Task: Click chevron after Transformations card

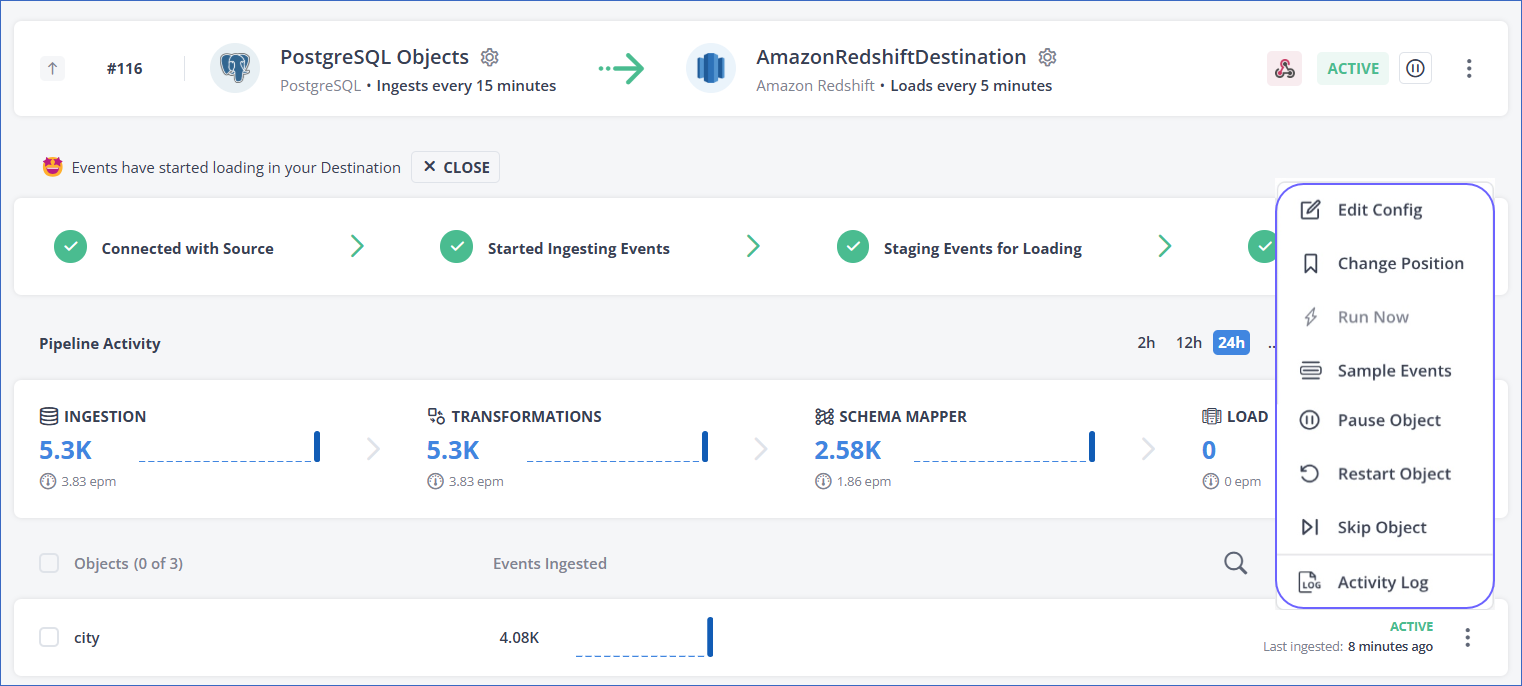Action: click(x=760, y=448)
